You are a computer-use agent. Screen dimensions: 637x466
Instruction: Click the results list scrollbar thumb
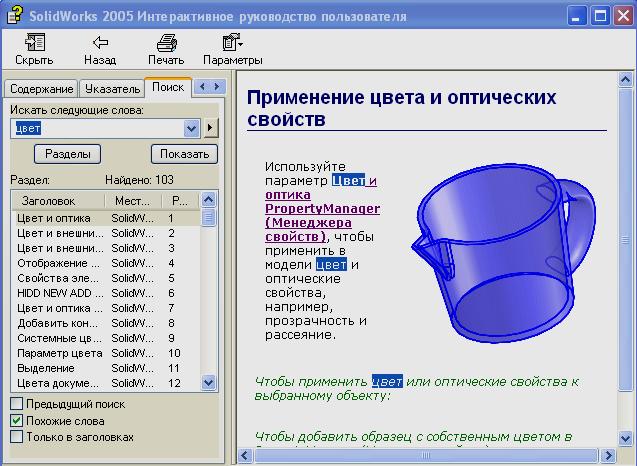[208, 218]
